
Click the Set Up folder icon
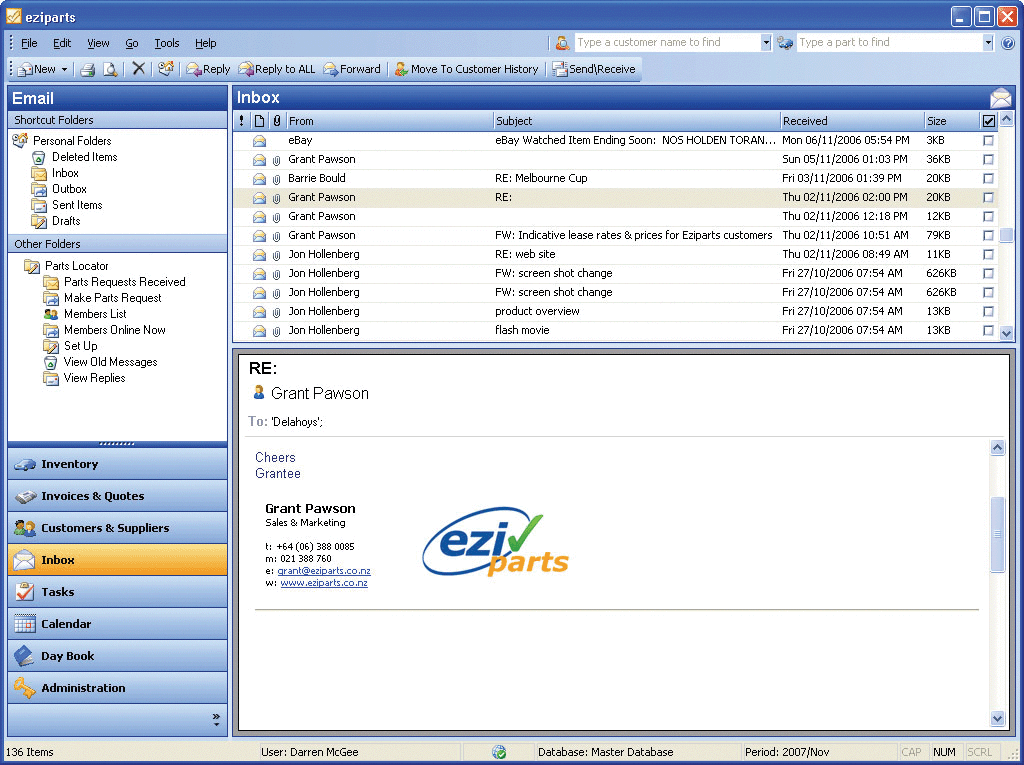coord(51,346)
